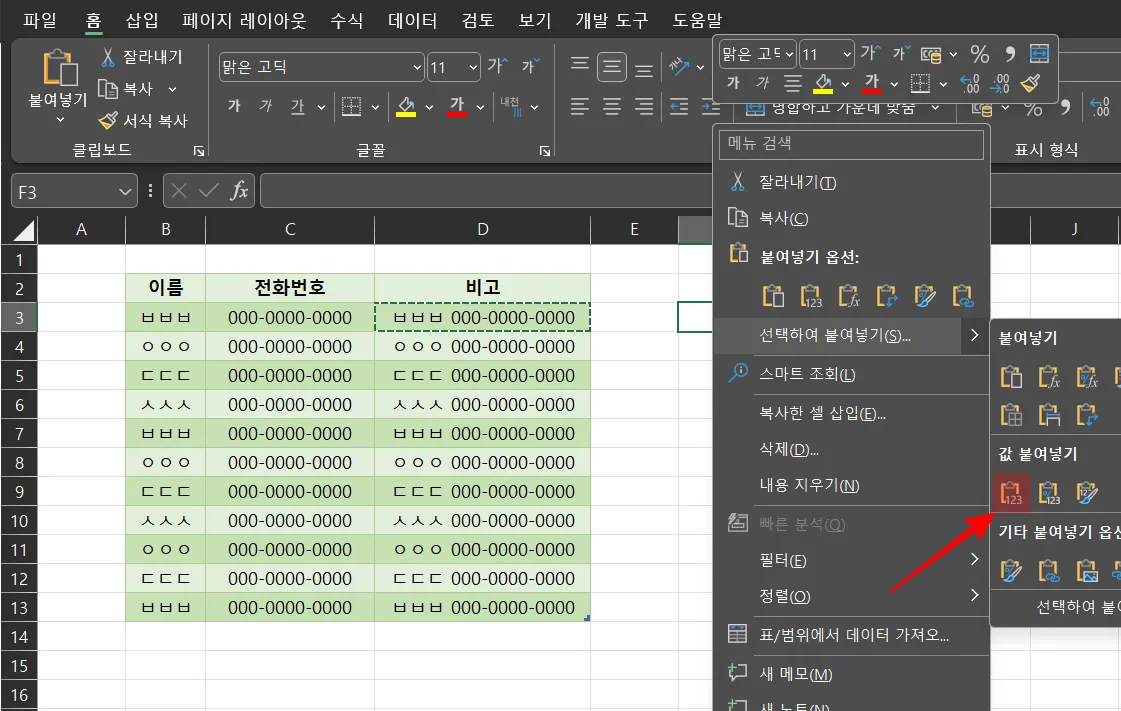Open the ribbon font name dropdown 맑은 고딕
Viewport: 1121px width, 711px height.
point(417,67)
